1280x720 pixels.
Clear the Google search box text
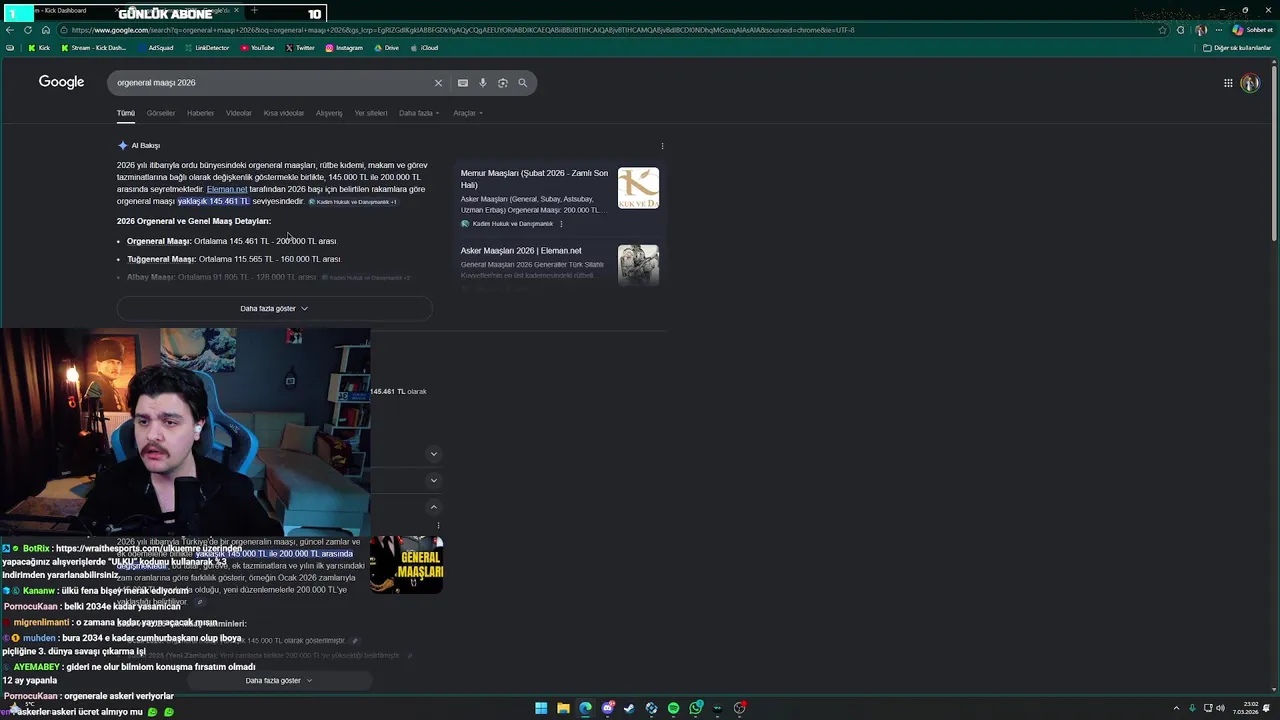pyautogui.click(x=438, y=83)
